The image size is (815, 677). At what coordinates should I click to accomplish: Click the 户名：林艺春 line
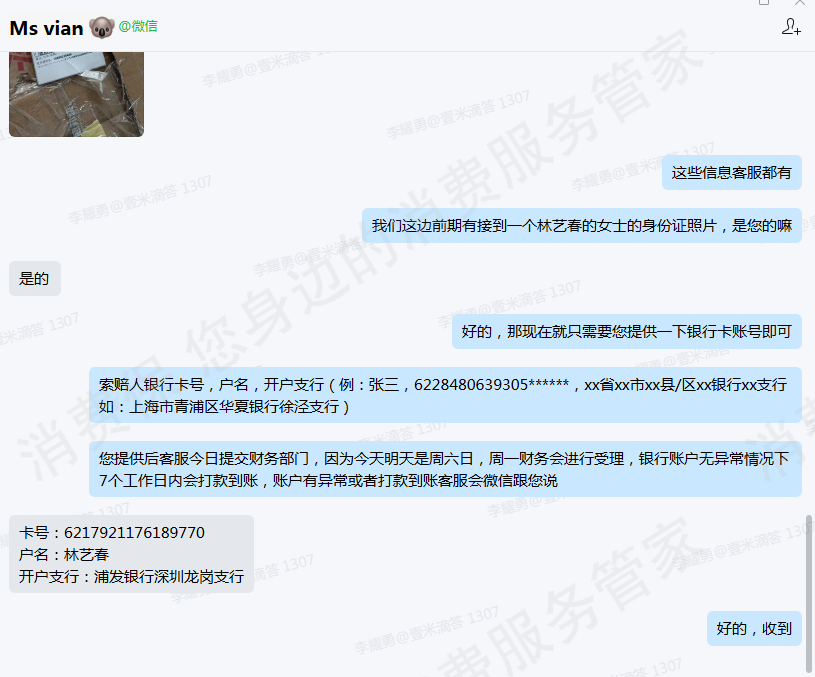click(x=64, y=555)
